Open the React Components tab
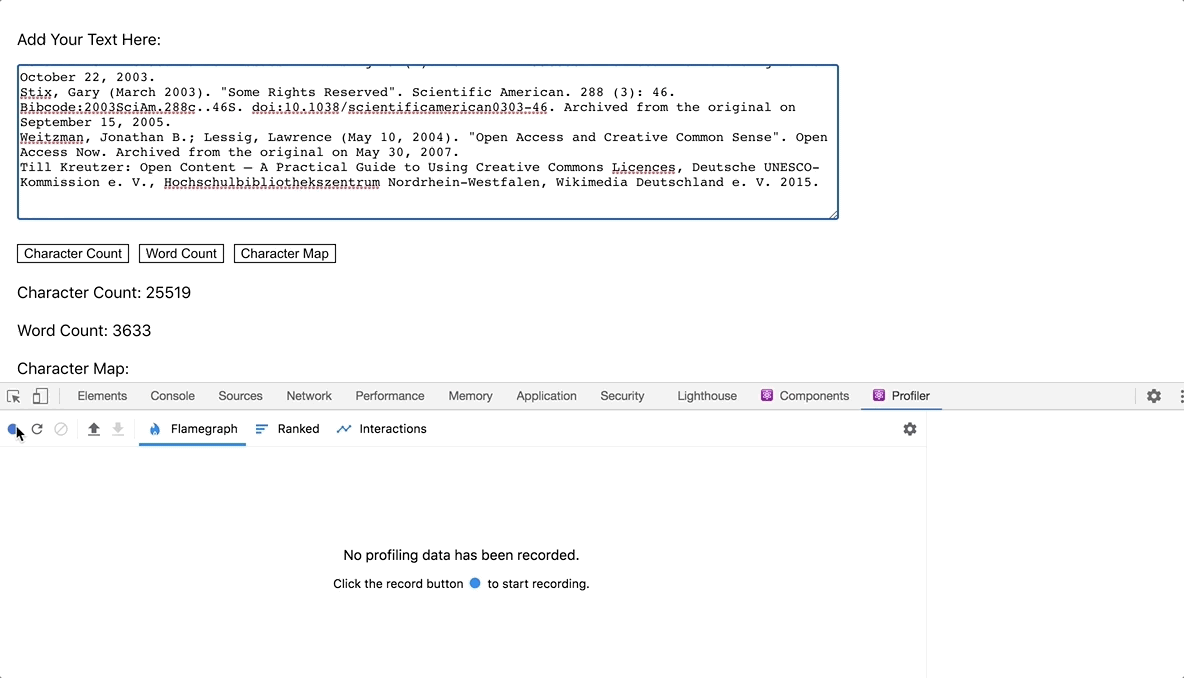The height and width of the screenshot is (678, 1184). coord(805,396)
